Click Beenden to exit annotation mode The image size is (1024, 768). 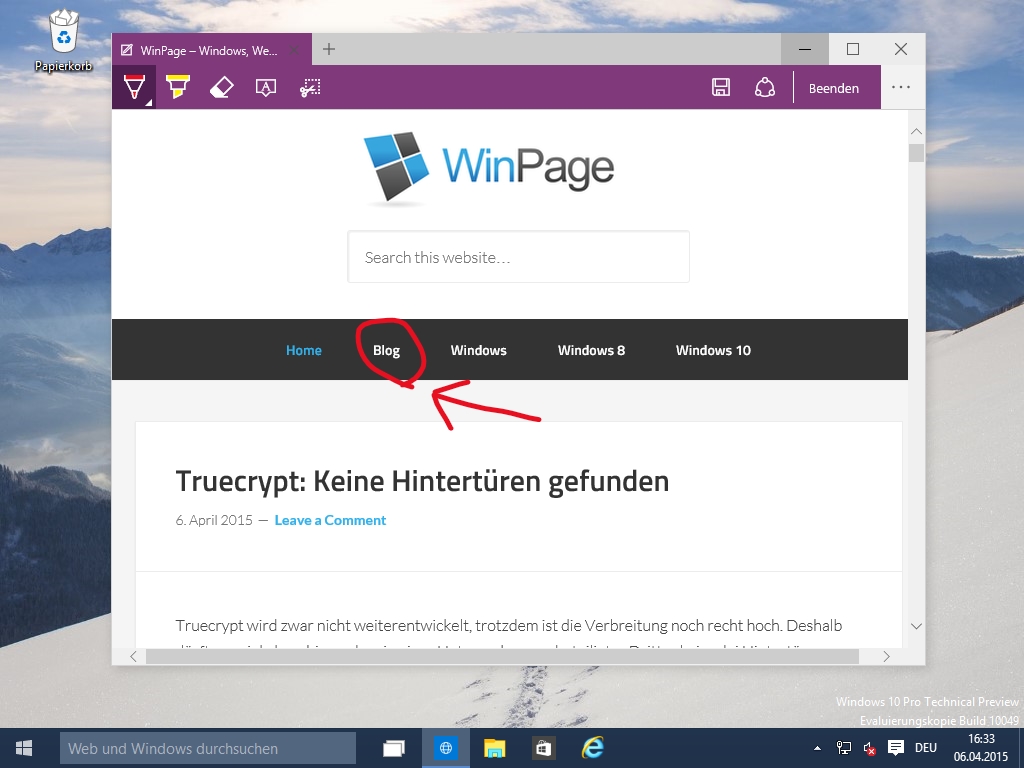pyautogui.click(x=834, y=88)
